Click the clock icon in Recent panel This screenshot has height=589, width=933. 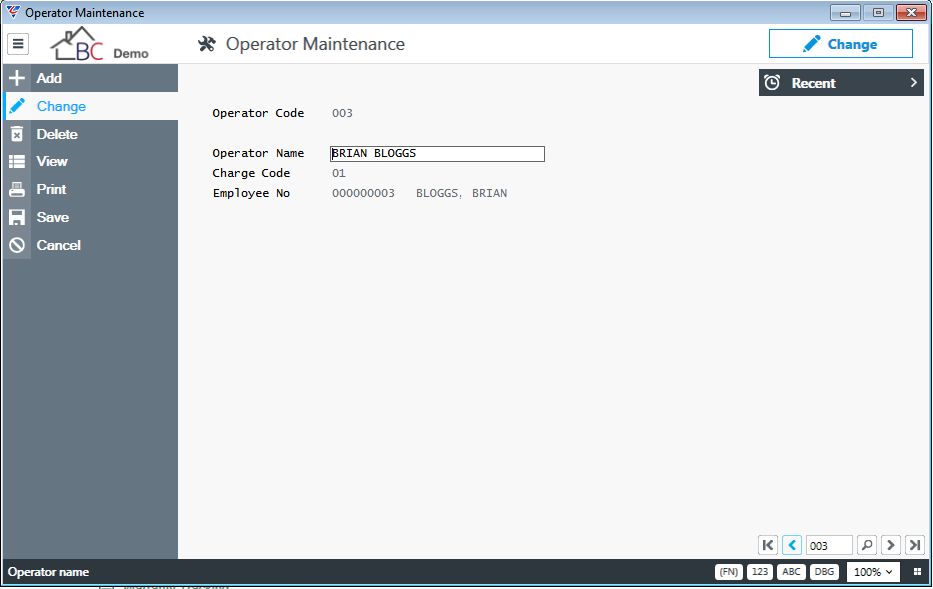pos(772,83)
